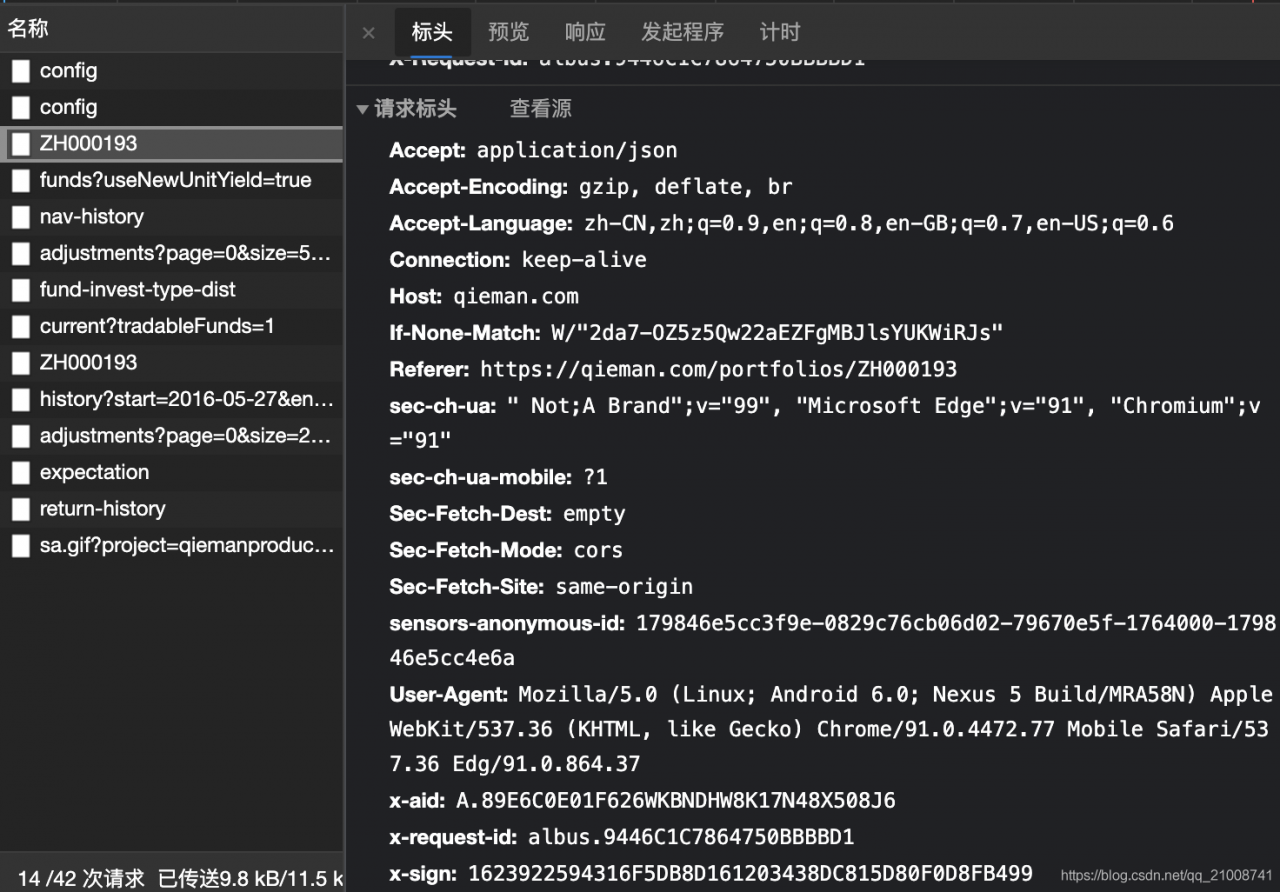Screen dimensions: 1280x892
Task: Click file icon beside funds?useNewUnitYield=true
Action: [21, 181]
